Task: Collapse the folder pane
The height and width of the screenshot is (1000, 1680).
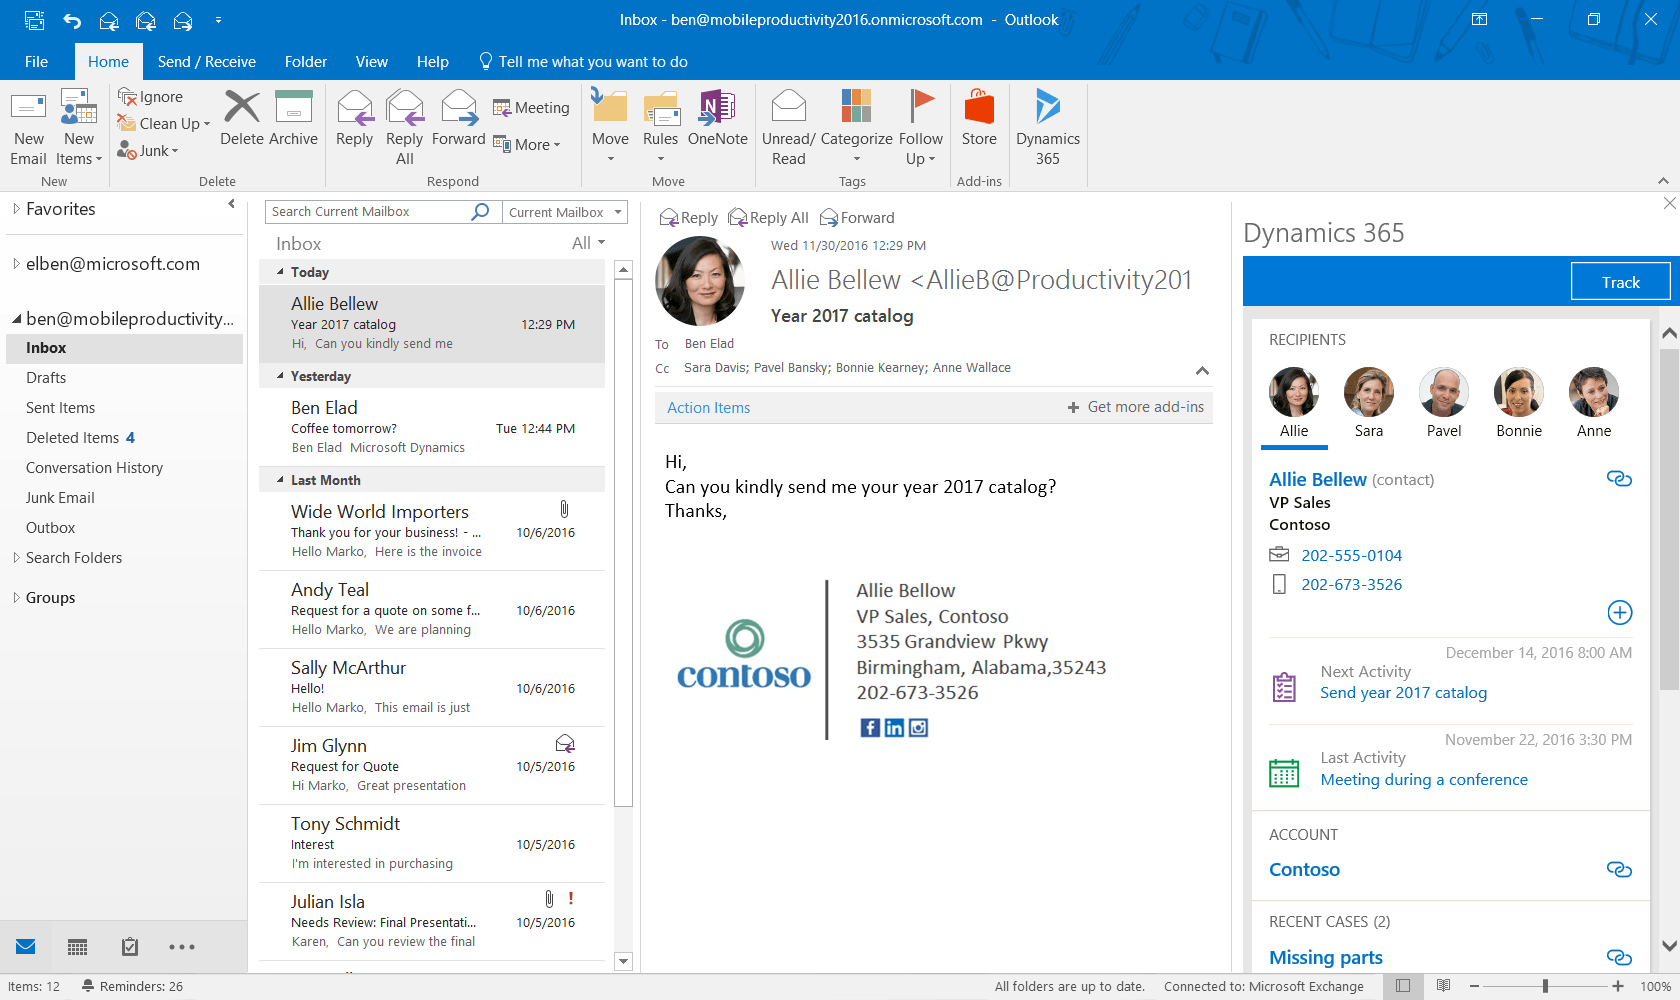Action: 232,204
